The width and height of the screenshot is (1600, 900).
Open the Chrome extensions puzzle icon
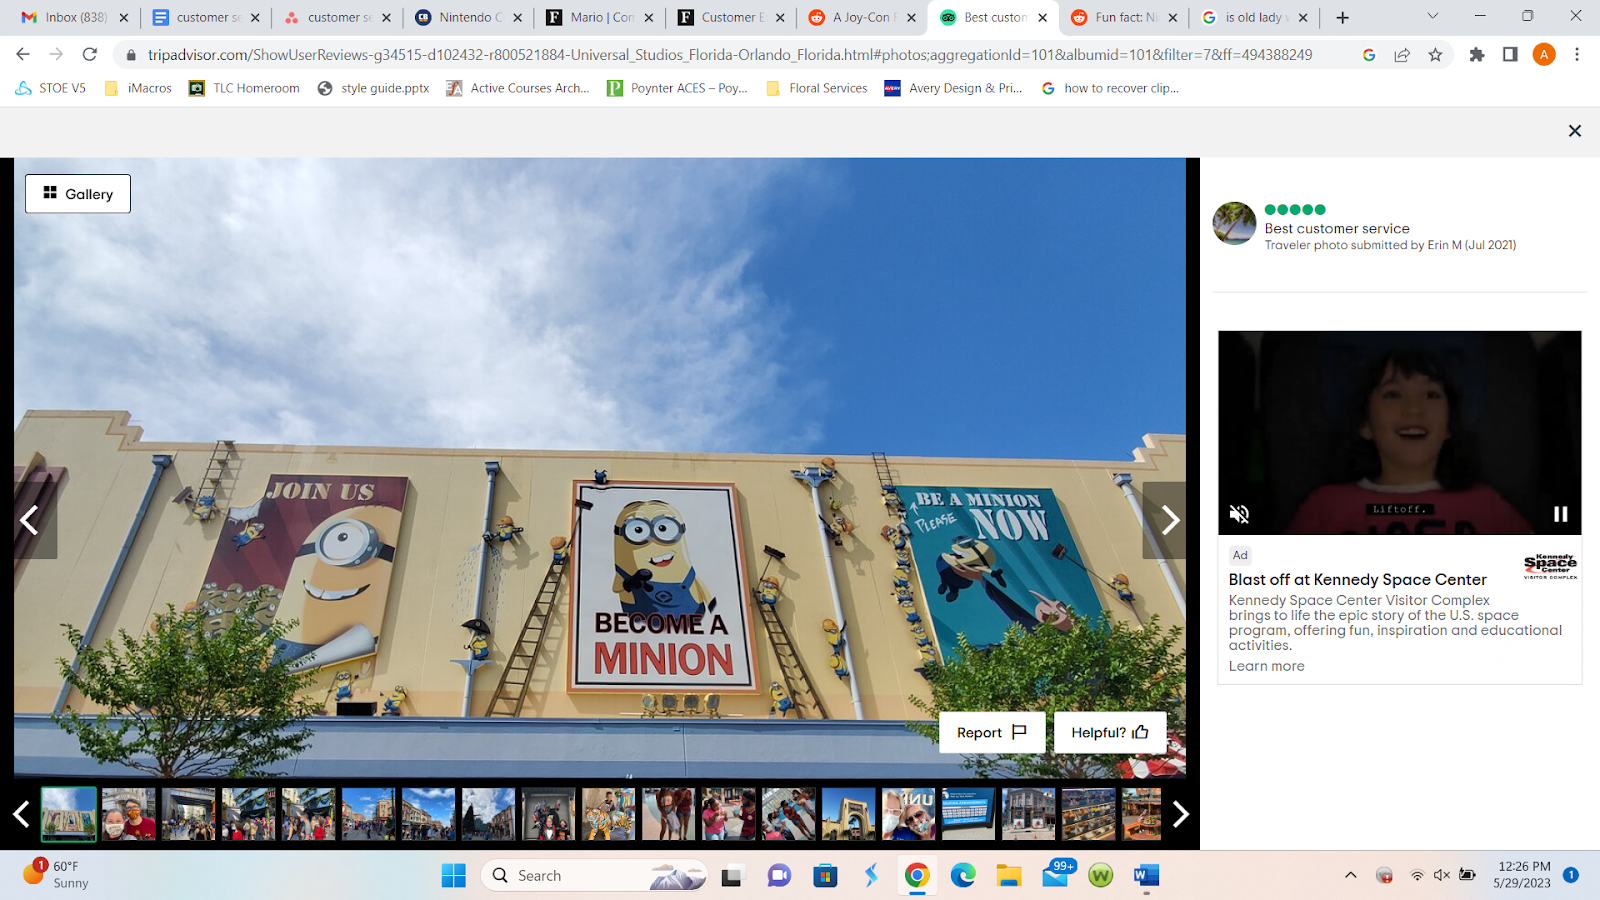[1477, 55]
